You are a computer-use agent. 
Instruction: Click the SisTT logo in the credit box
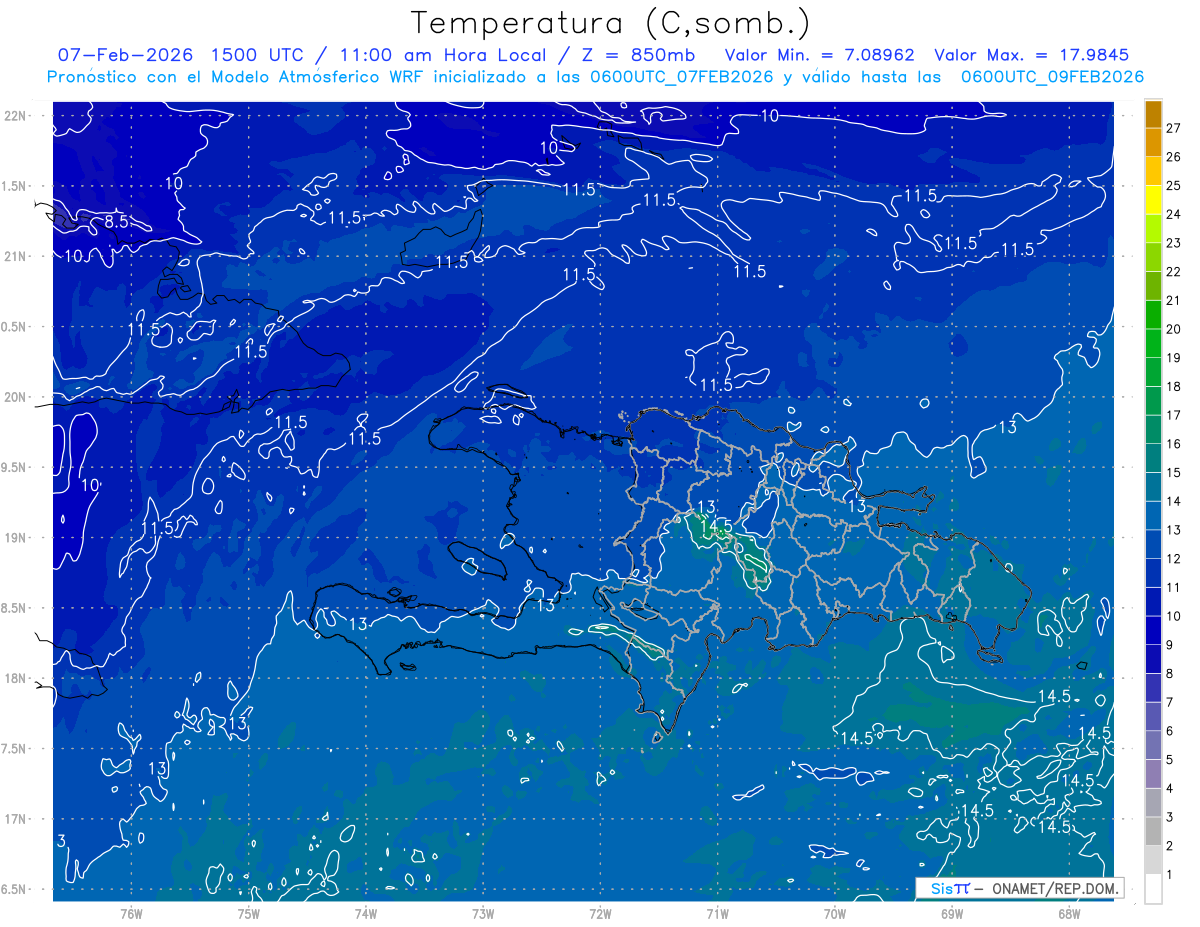pos(950,888)
